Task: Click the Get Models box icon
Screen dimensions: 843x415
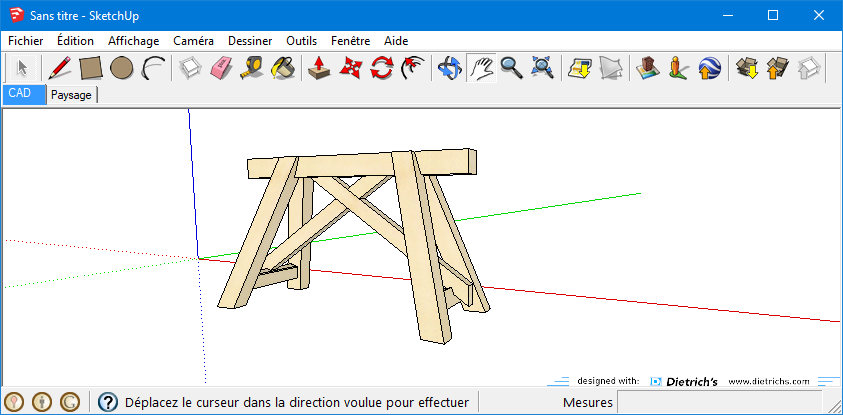Action: coord(746,68)
